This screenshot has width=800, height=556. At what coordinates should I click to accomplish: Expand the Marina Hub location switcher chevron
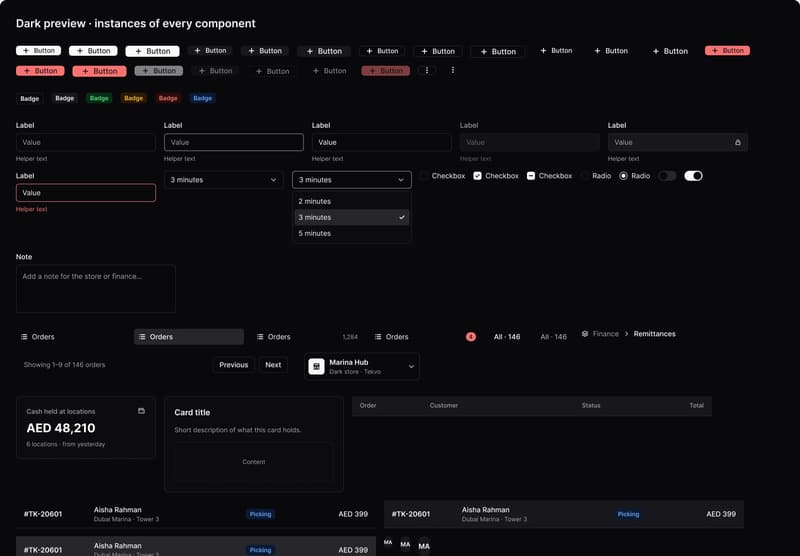click(411, 366)
